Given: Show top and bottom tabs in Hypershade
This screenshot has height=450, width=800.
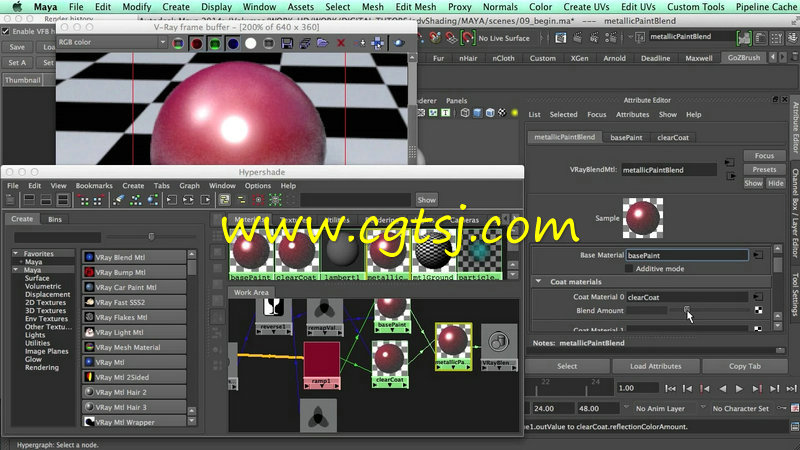Looking at the screenshot, I should [x=63, y=200].
